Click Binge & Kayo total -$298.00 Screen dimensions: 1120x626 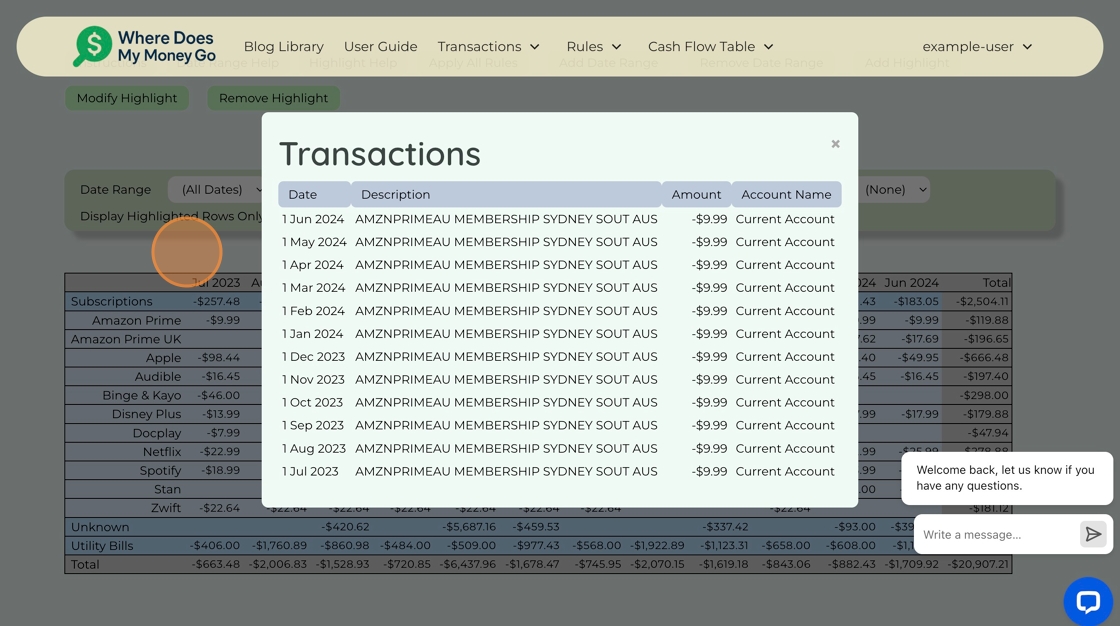pyautogui.click(x=985, y=395)
